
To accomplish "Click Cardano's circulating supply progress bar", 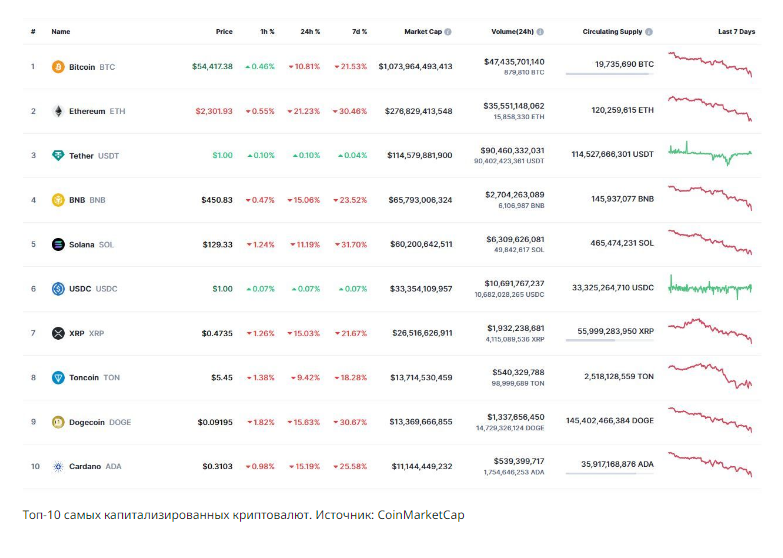I will 610,474.
